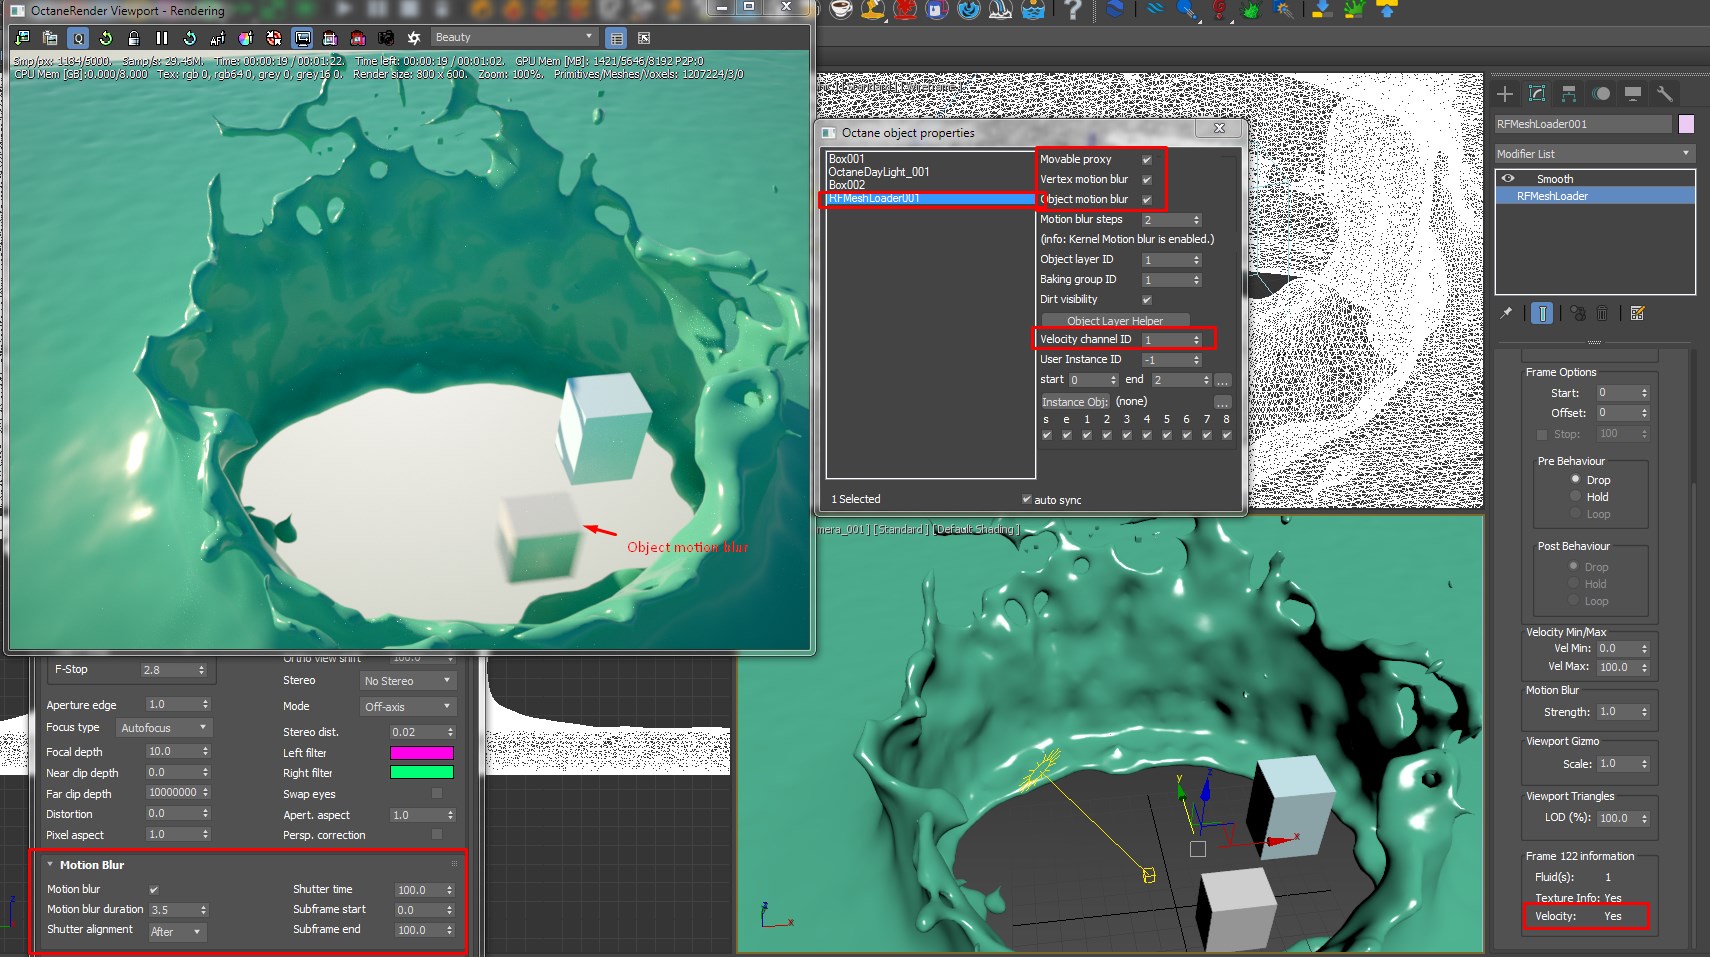
Task: Toggle show end result in modifier stack
Action: [1542, 313]
